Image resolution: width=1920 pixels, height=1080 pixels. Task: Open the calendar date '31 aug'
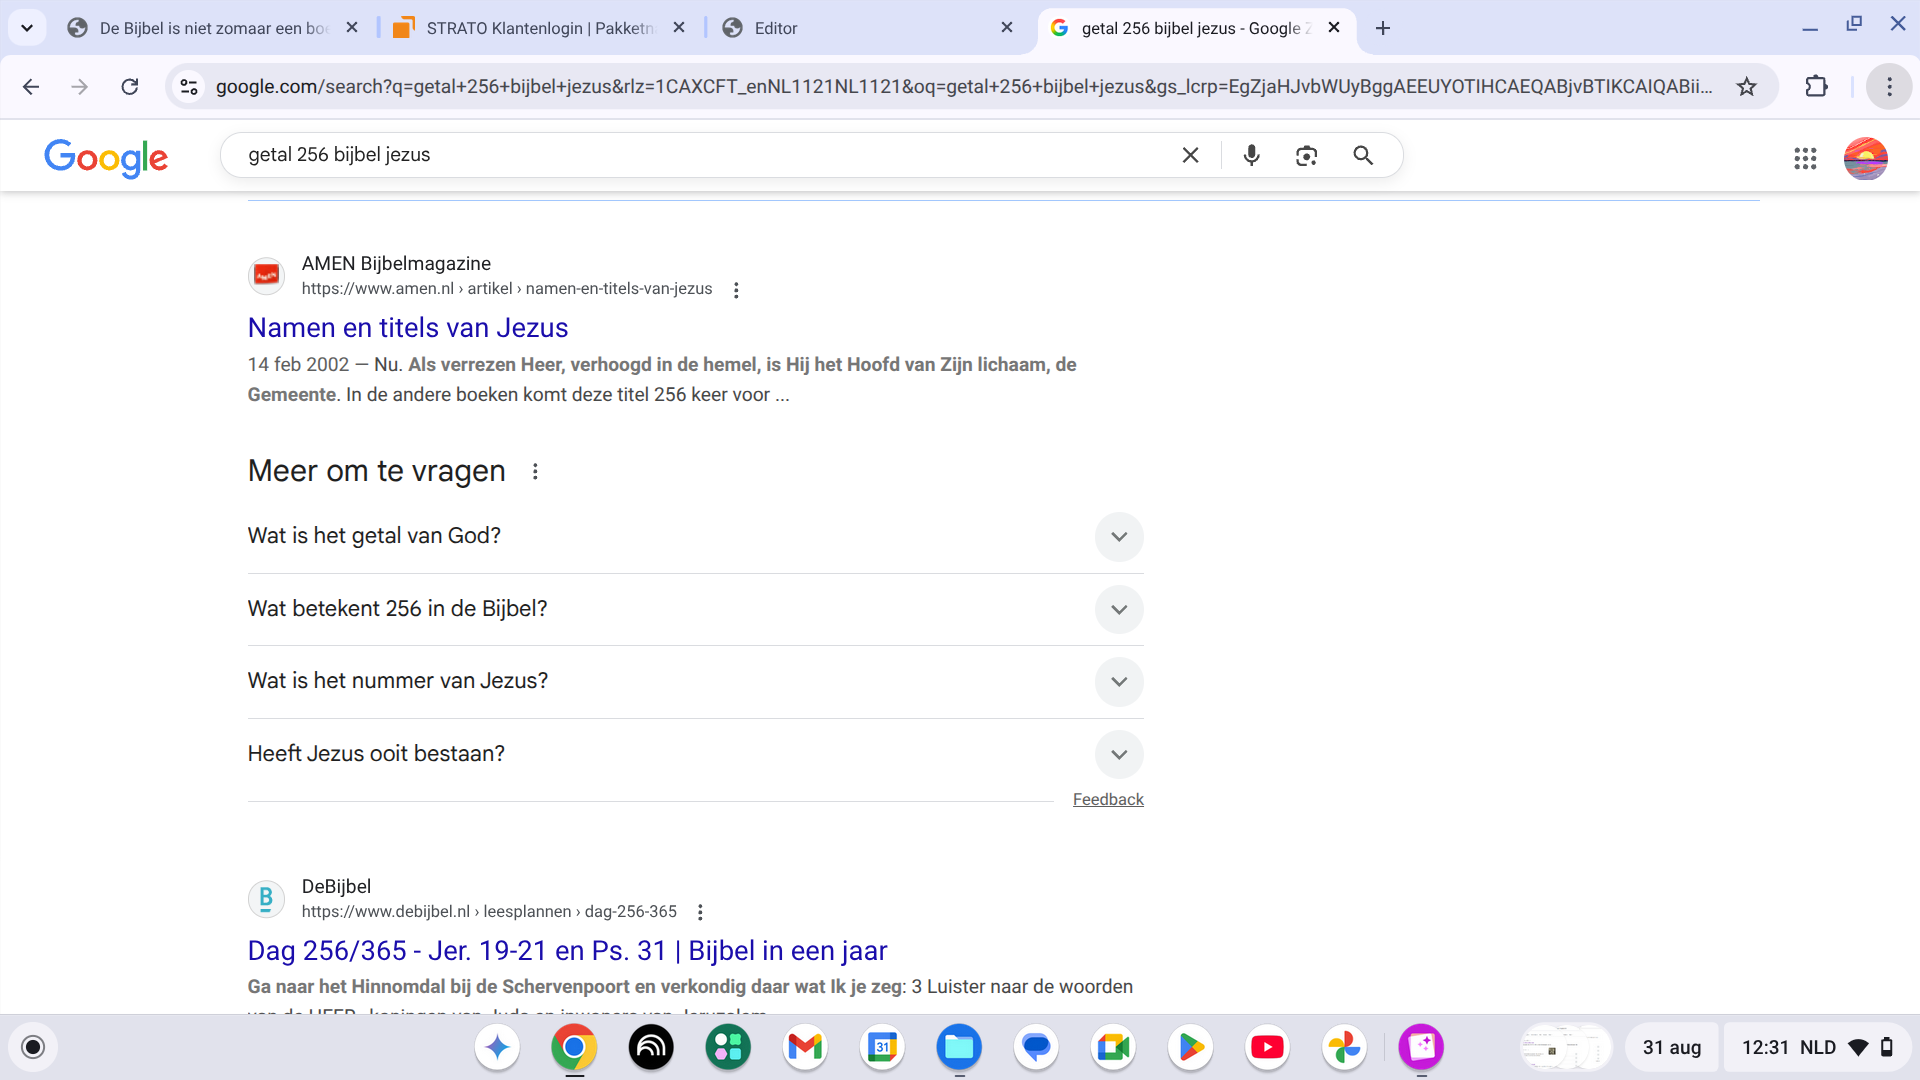pyautogui.click(x=1671, y=1047)
